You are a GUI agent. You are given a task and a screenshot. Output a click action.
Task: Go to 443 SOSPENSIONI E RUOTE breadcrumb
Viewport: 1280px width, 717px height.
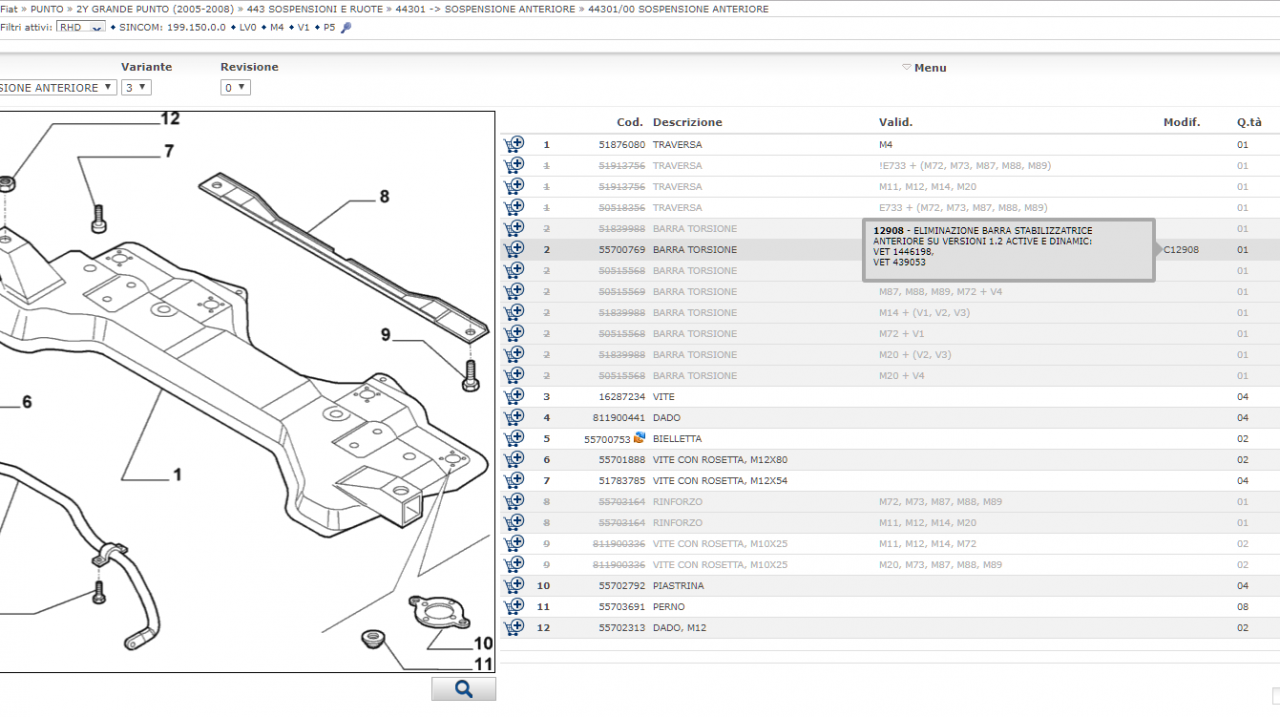coord(315,9)
